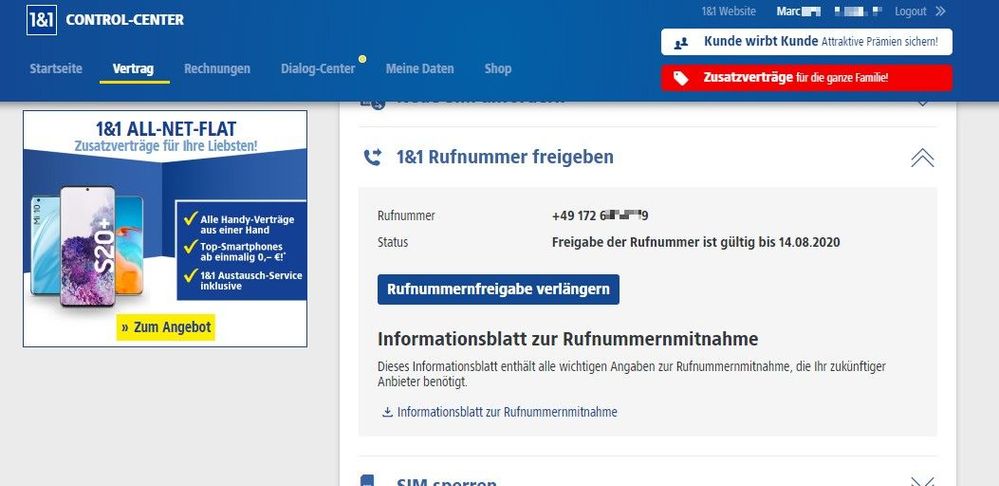Click the phone number +49 172 value
This screenshot has width=999, height=486.
pyautogui.click(x=600, y=216)
